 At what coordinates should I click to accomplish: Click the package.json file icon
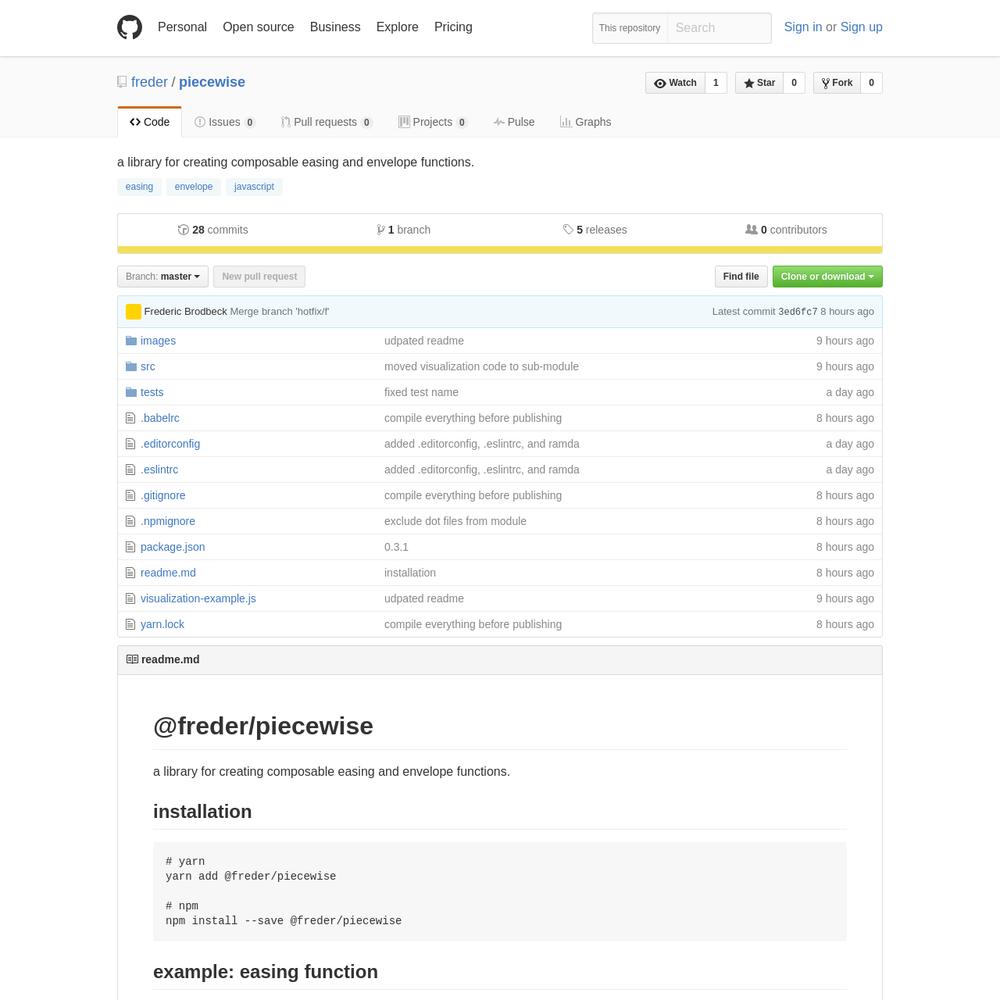click(131, 547)
